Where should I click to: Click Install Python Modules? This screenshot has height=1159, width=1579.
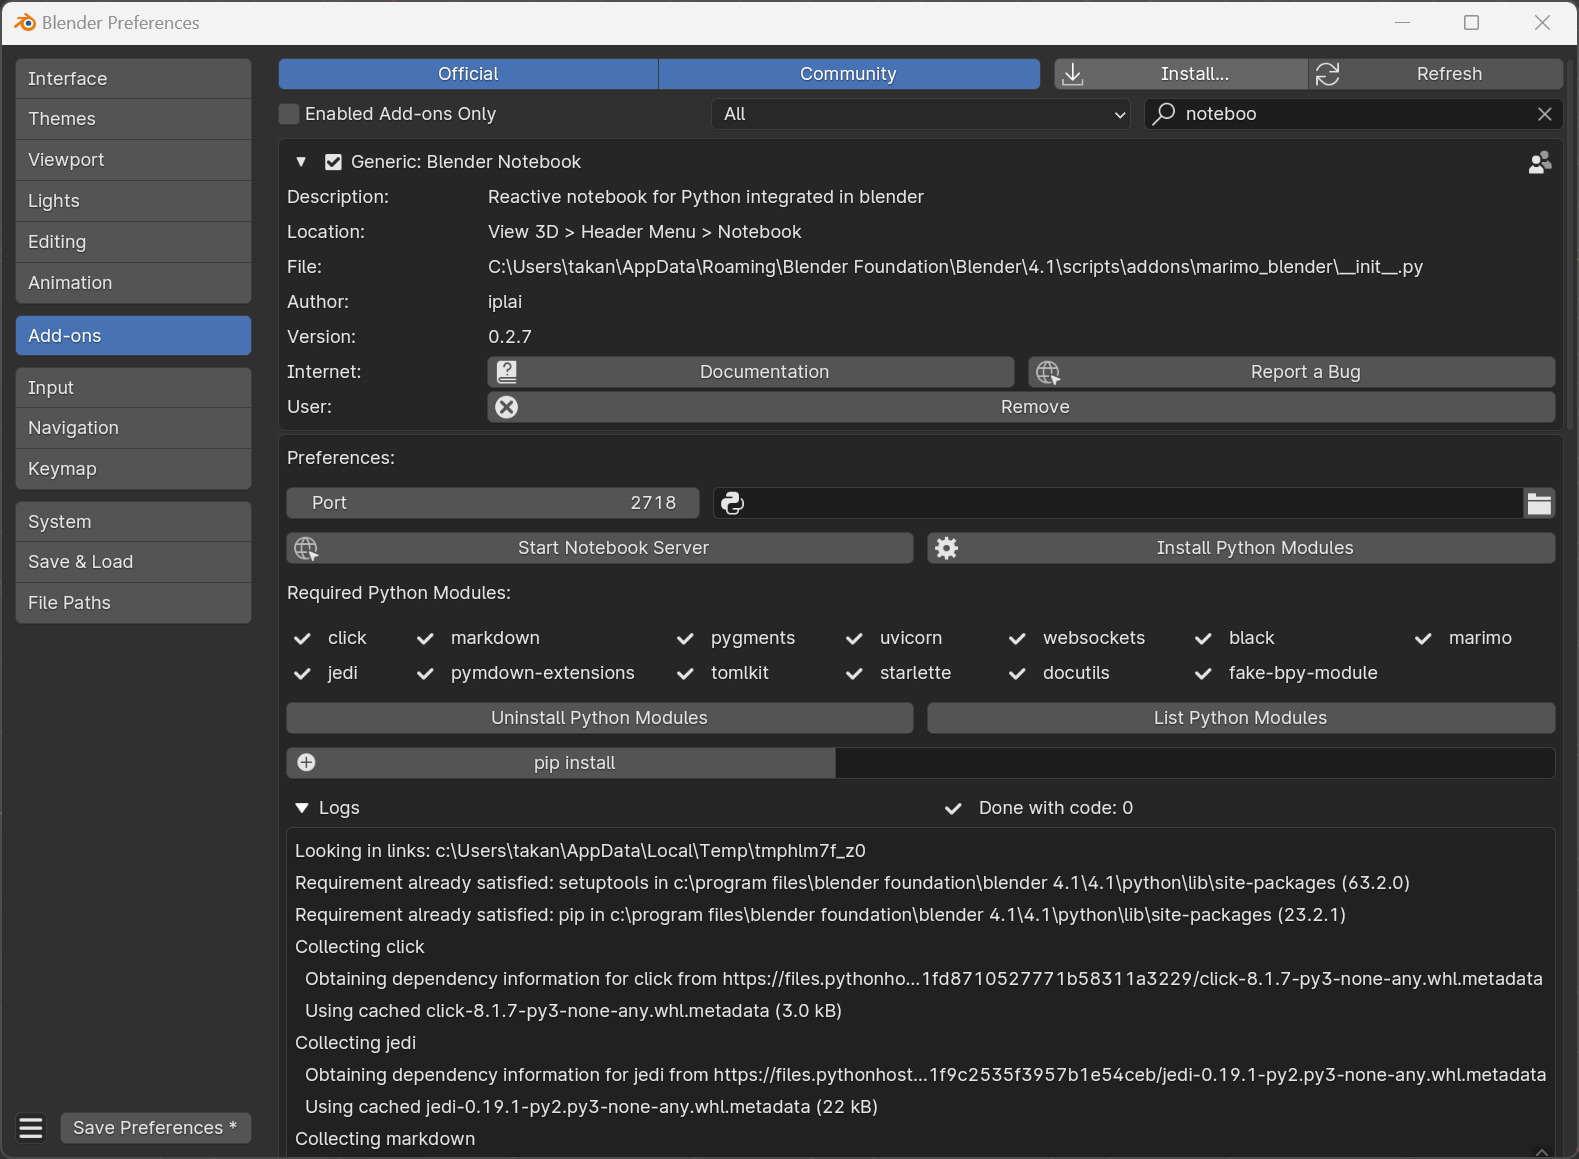pyautogui.click(x=1241, y=548)
